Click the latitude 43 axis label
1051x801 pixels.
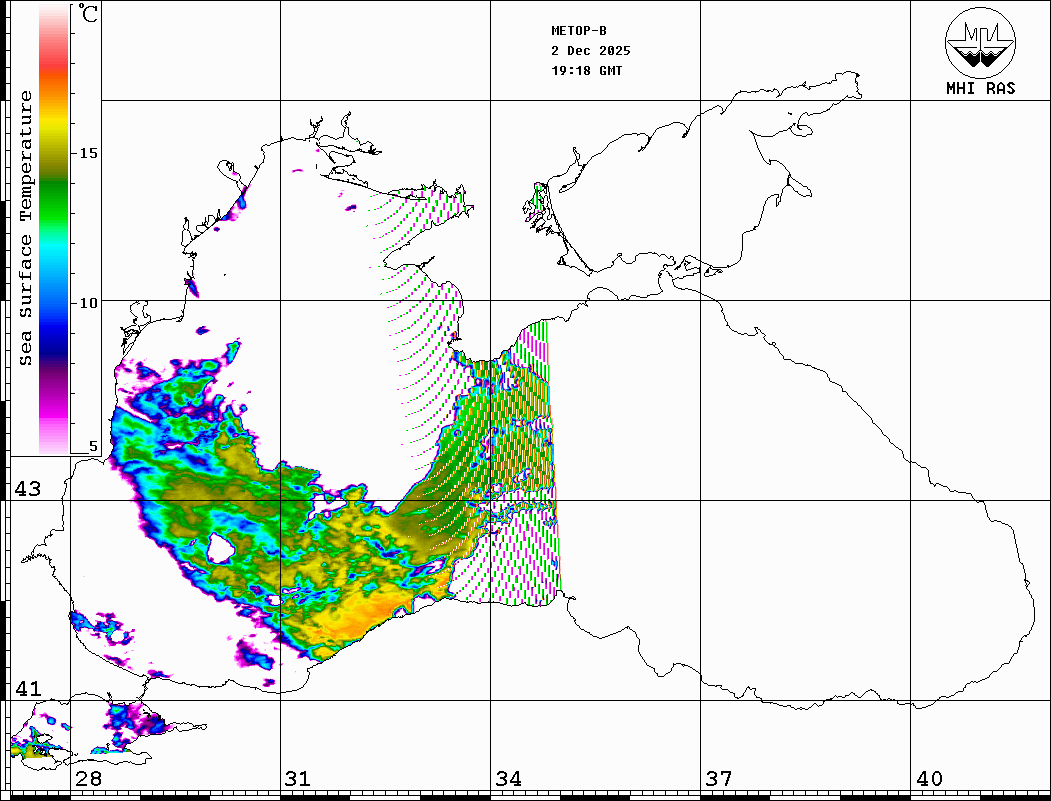[27, 489]
